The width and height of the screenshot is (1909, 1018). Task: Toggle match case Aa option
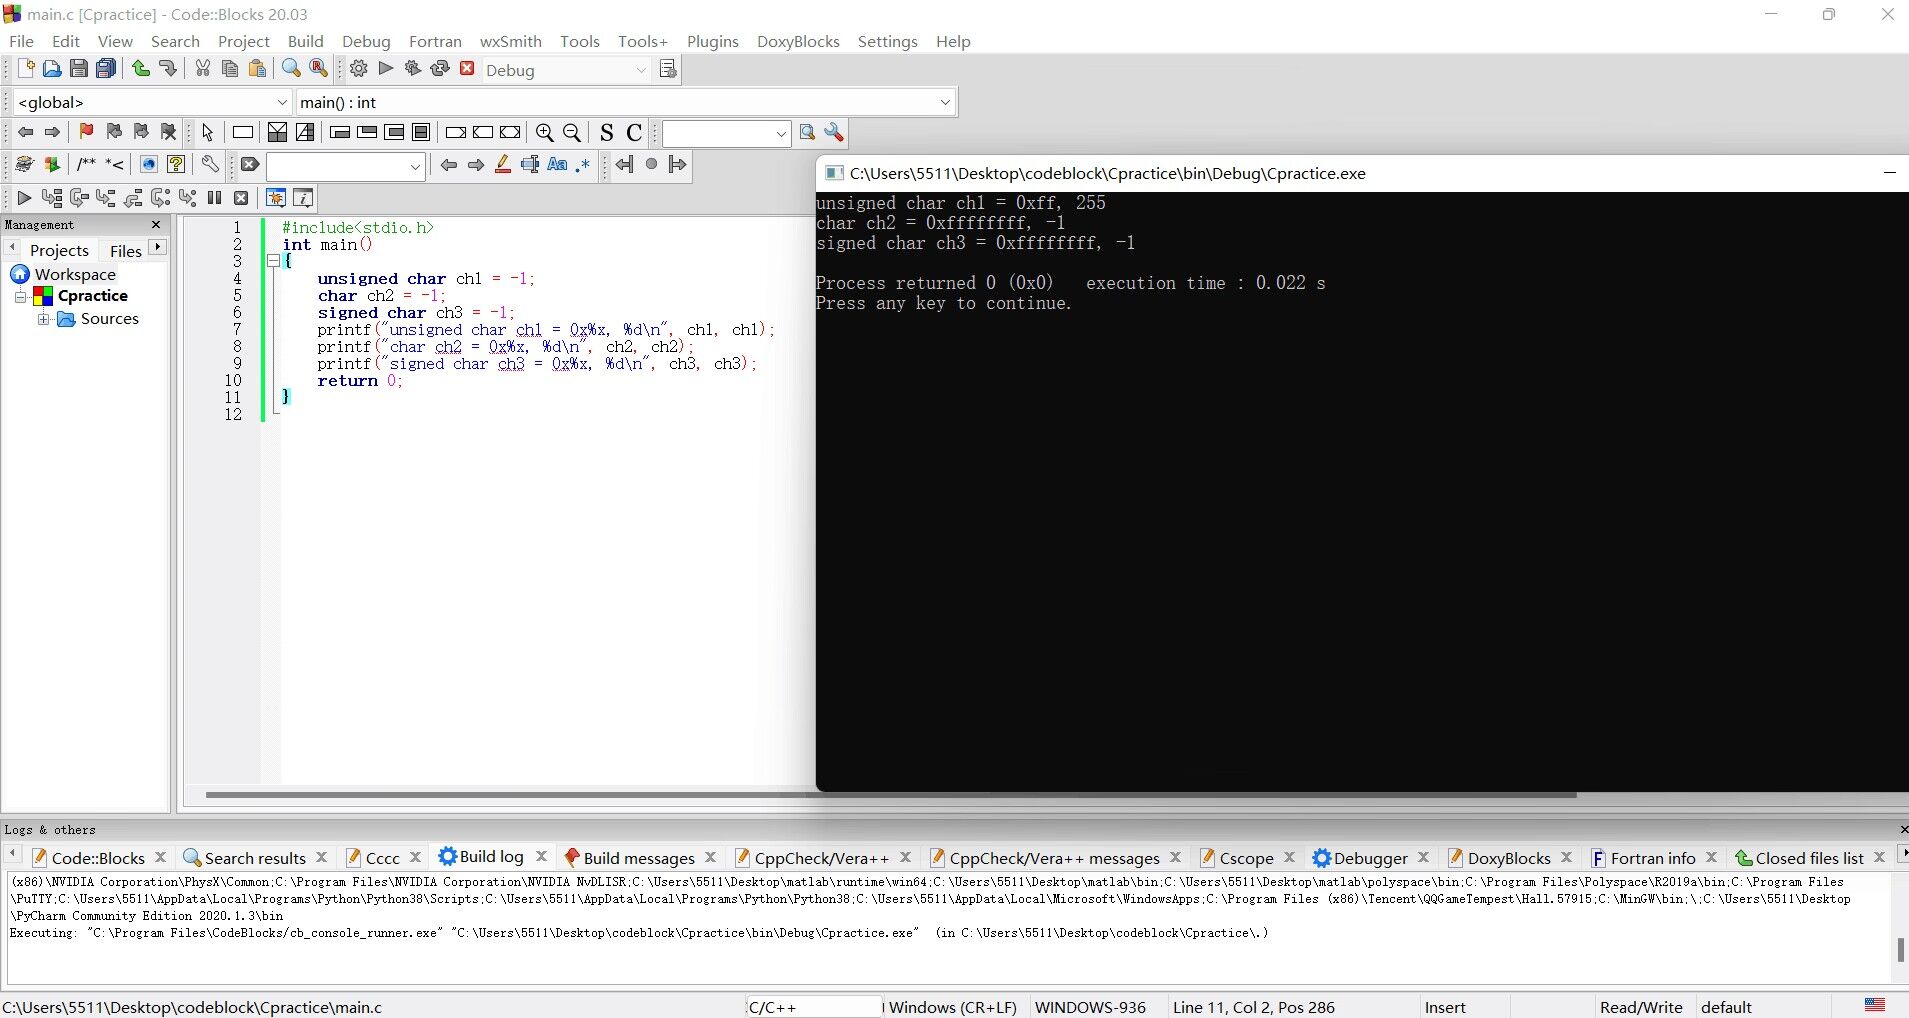click(557, 165)
